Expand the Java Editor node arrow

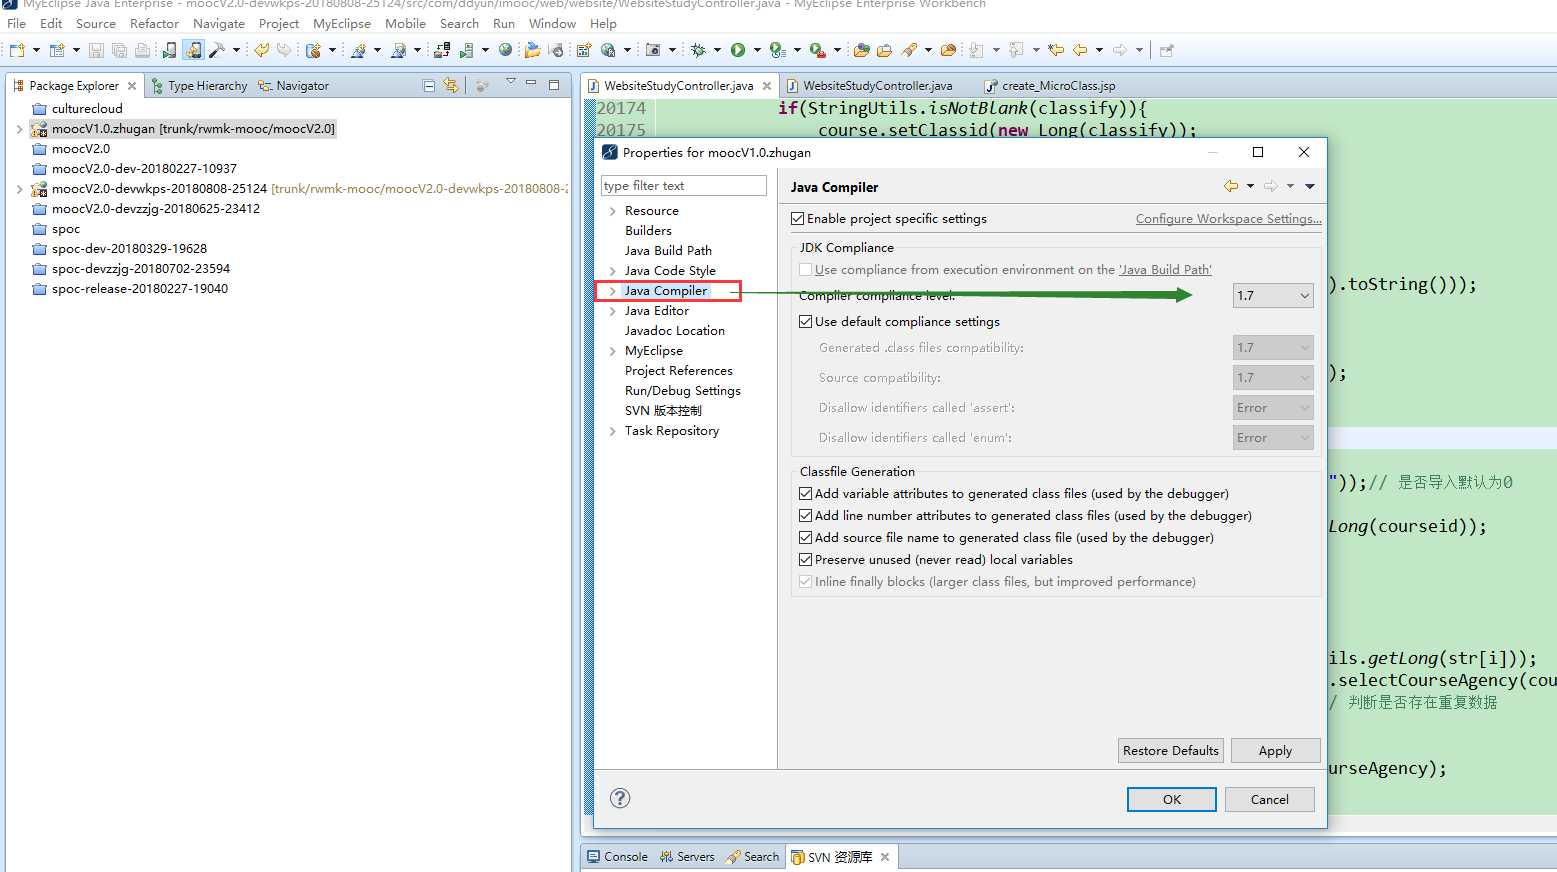pyautogui.click(x=612, y=311)
